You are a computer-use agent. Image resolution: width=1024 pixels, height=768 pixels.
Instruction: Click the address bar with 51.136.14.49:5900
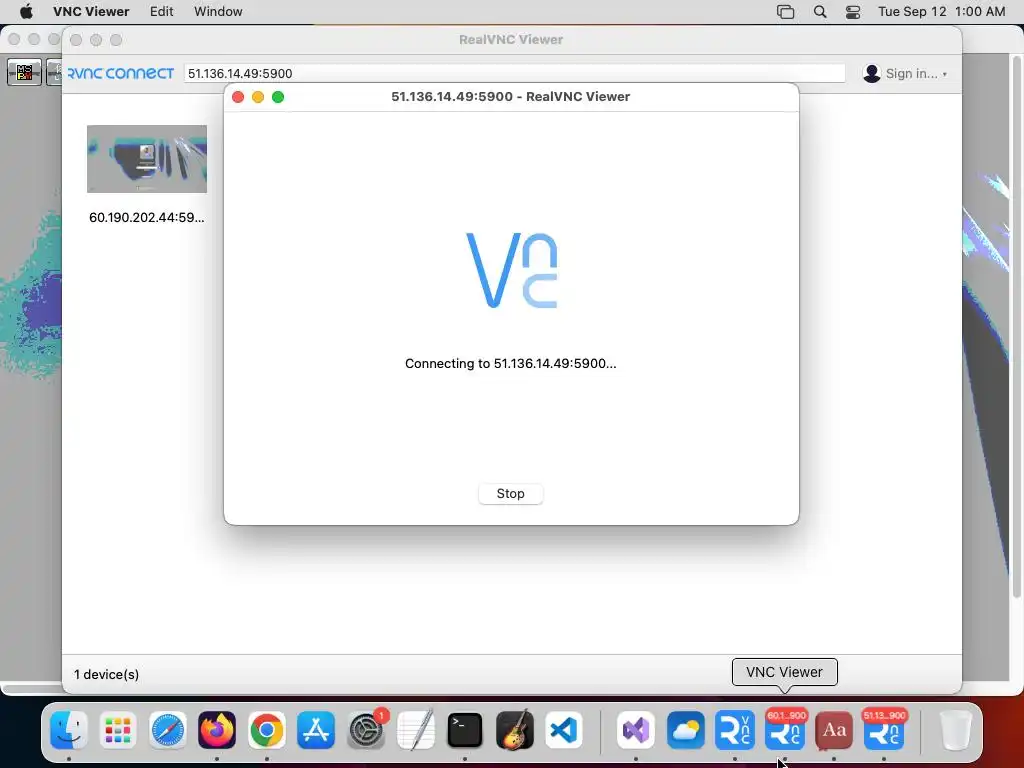(515, 73)
